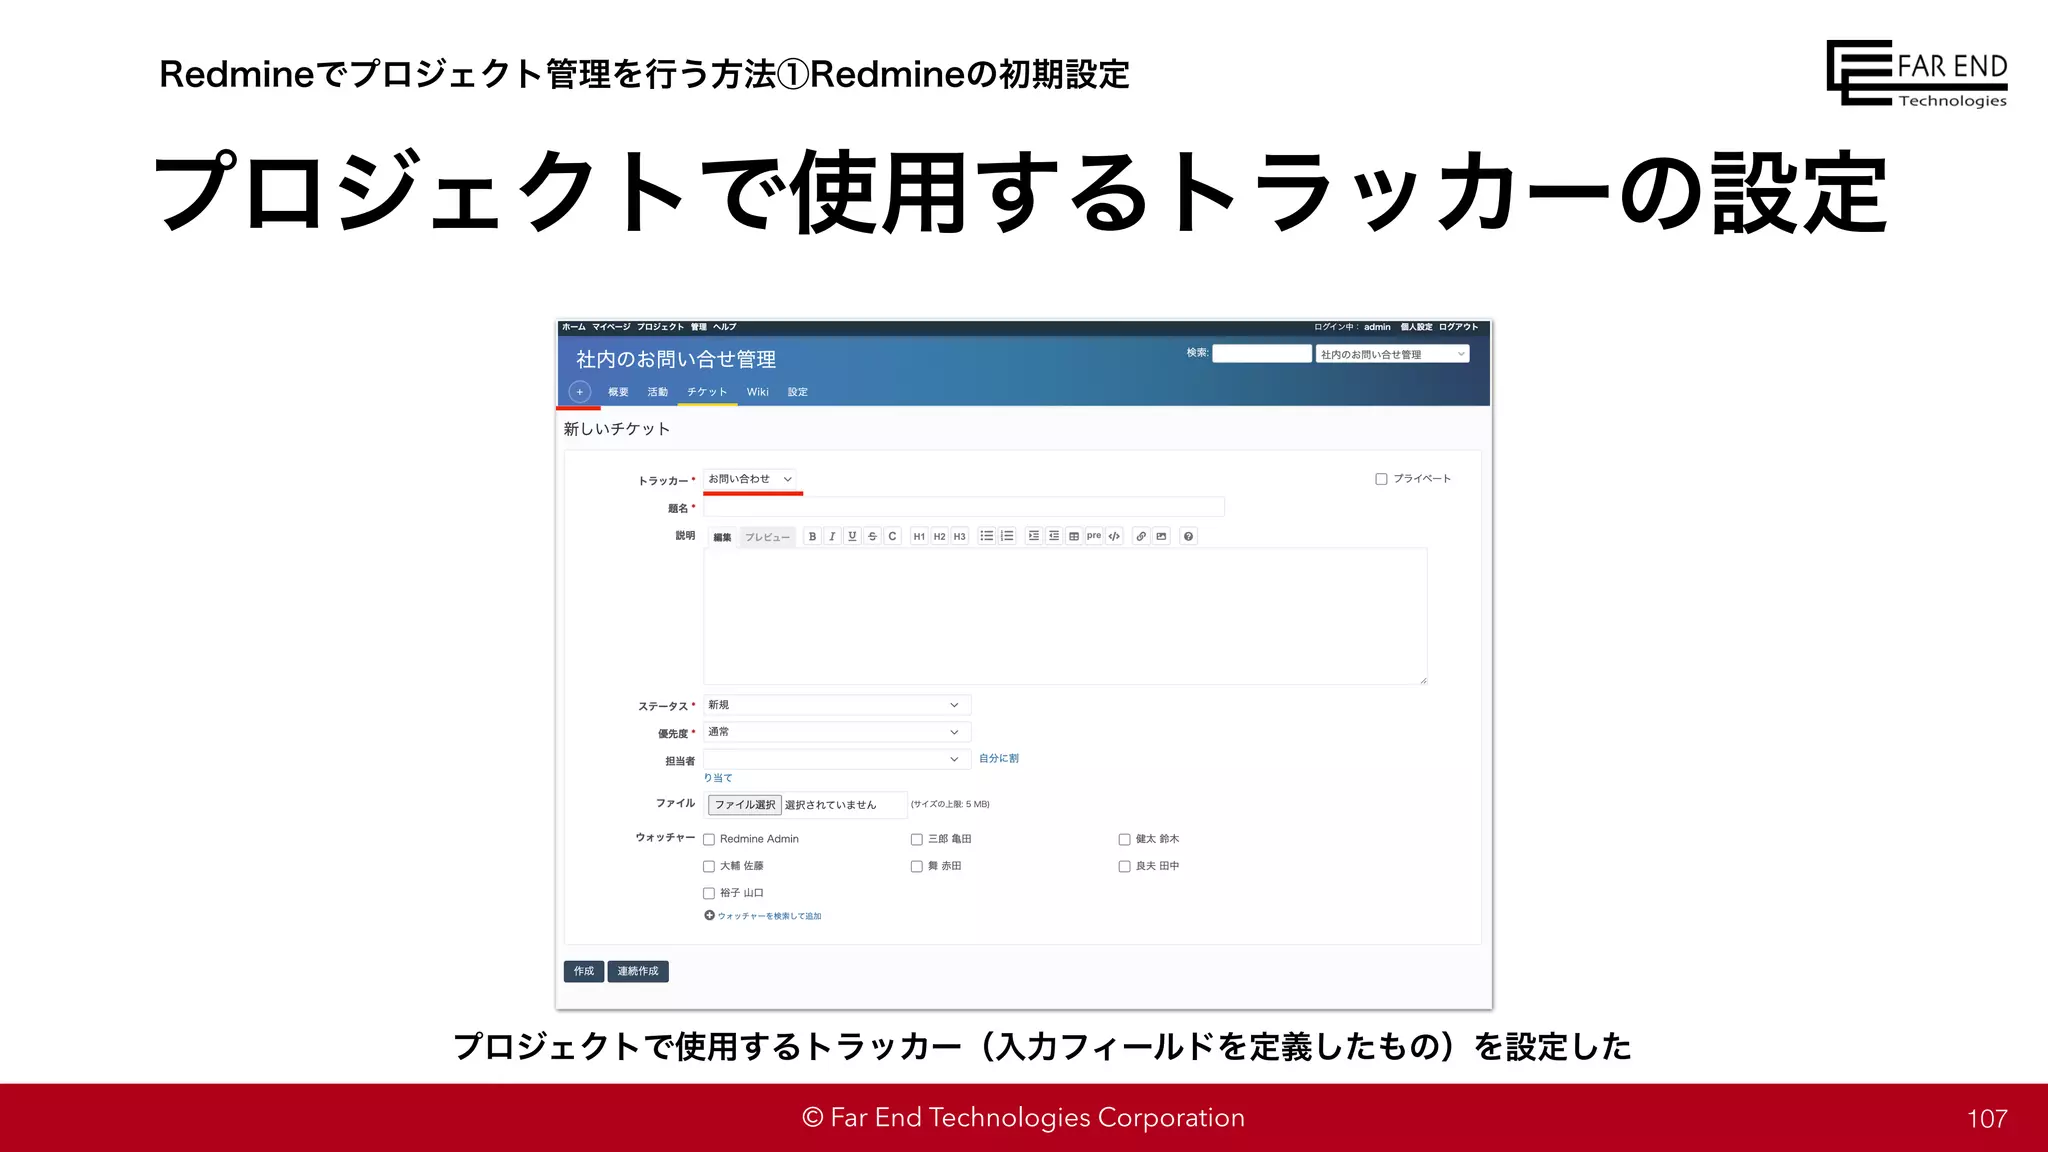Viewport: 2048px width, 1152px height.
Task: Open the トラッカー dropdown
Action: tap(750, 479)
